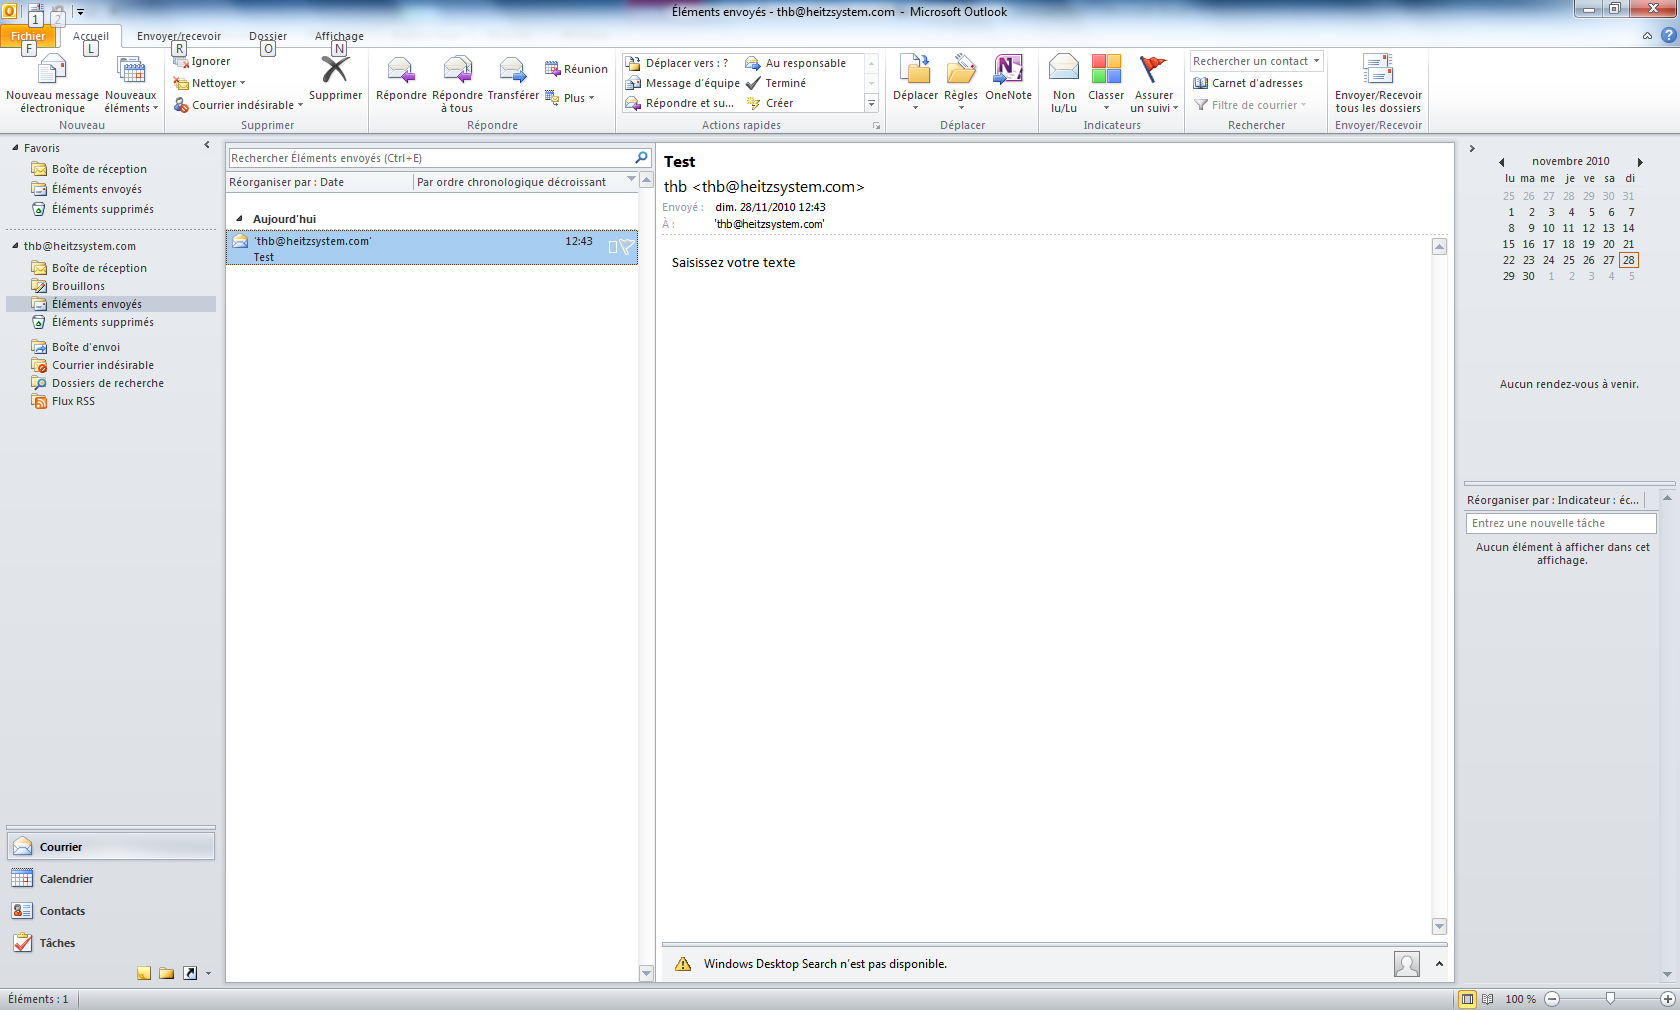This screenshot has width=1680, height=1010.
Task: Minimize the ribbon with the caret
Action: point(1647,36)
